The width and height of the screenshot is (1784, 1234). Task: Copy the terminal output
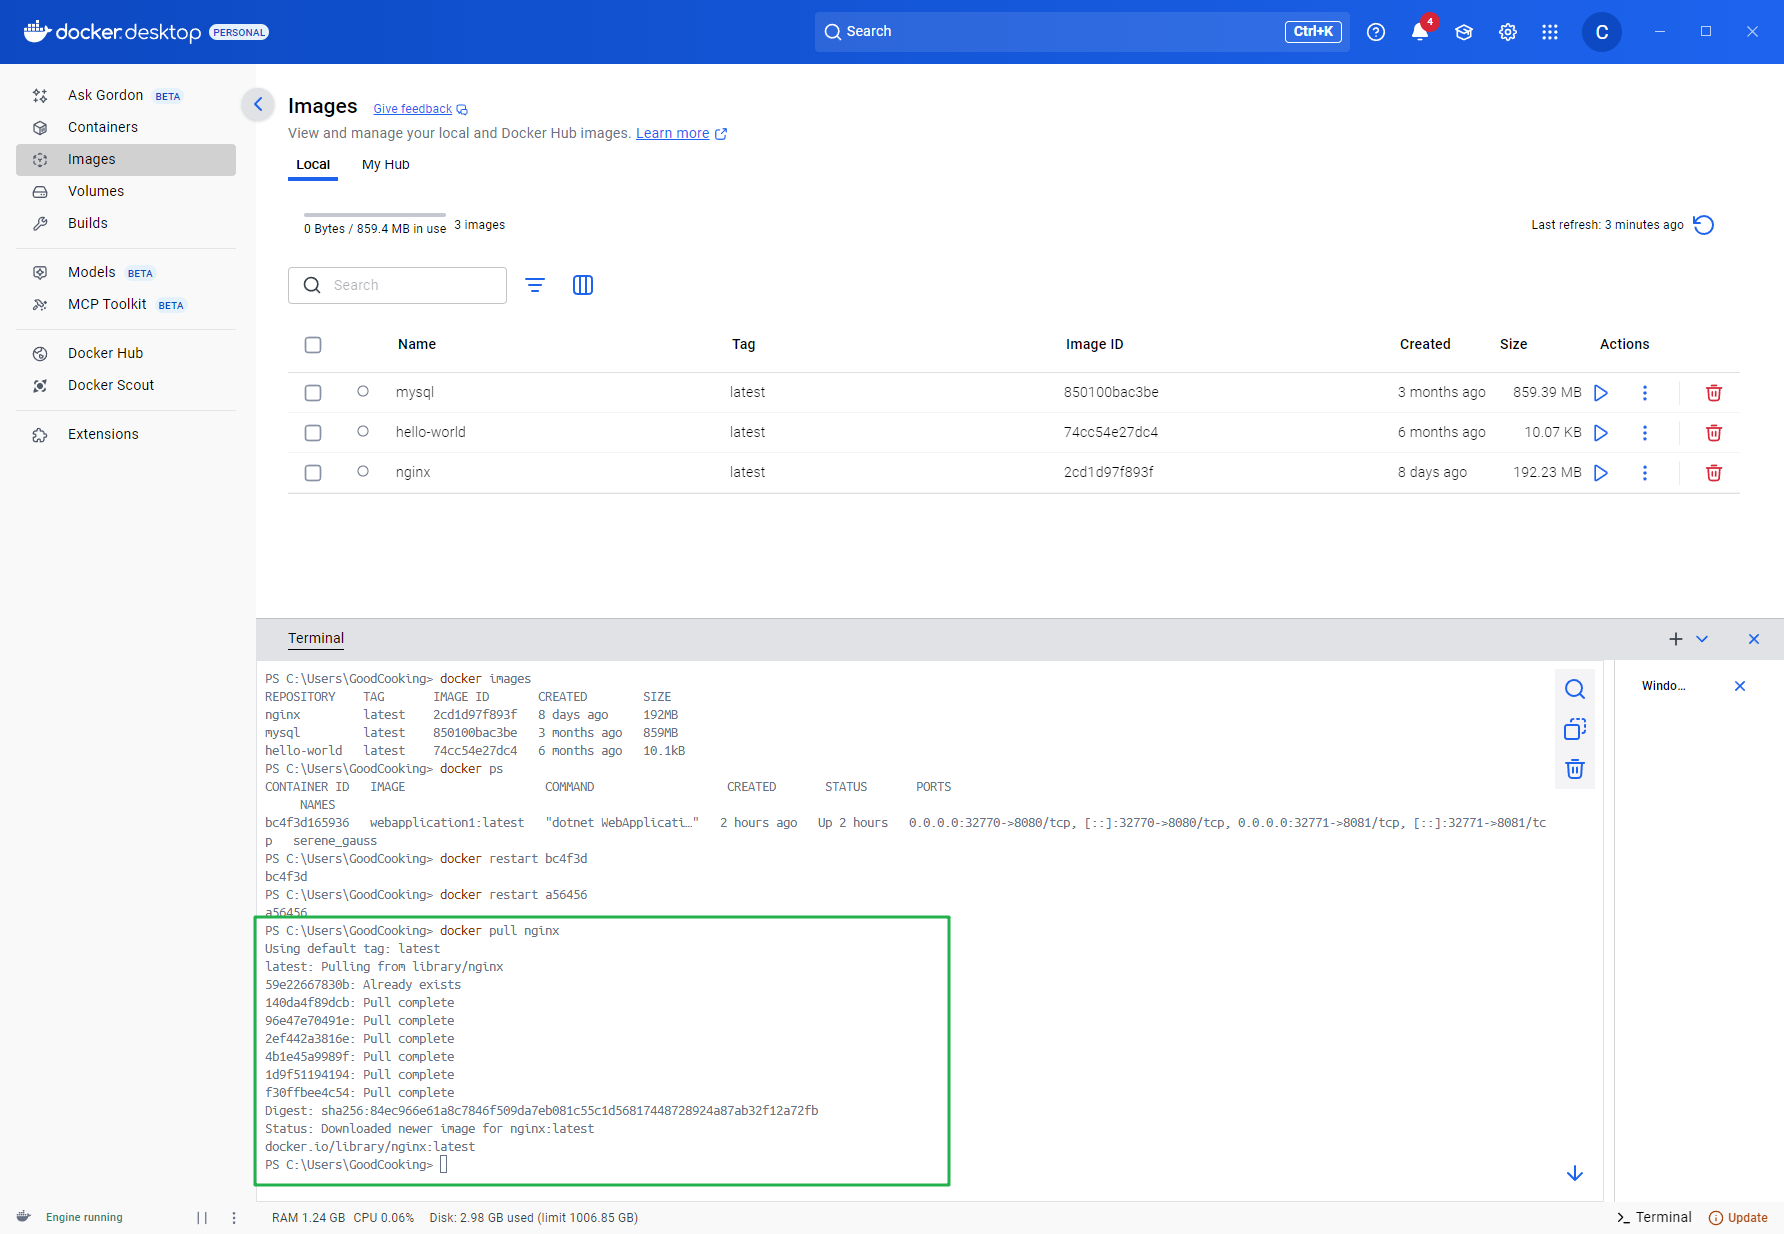(1575, 729)
